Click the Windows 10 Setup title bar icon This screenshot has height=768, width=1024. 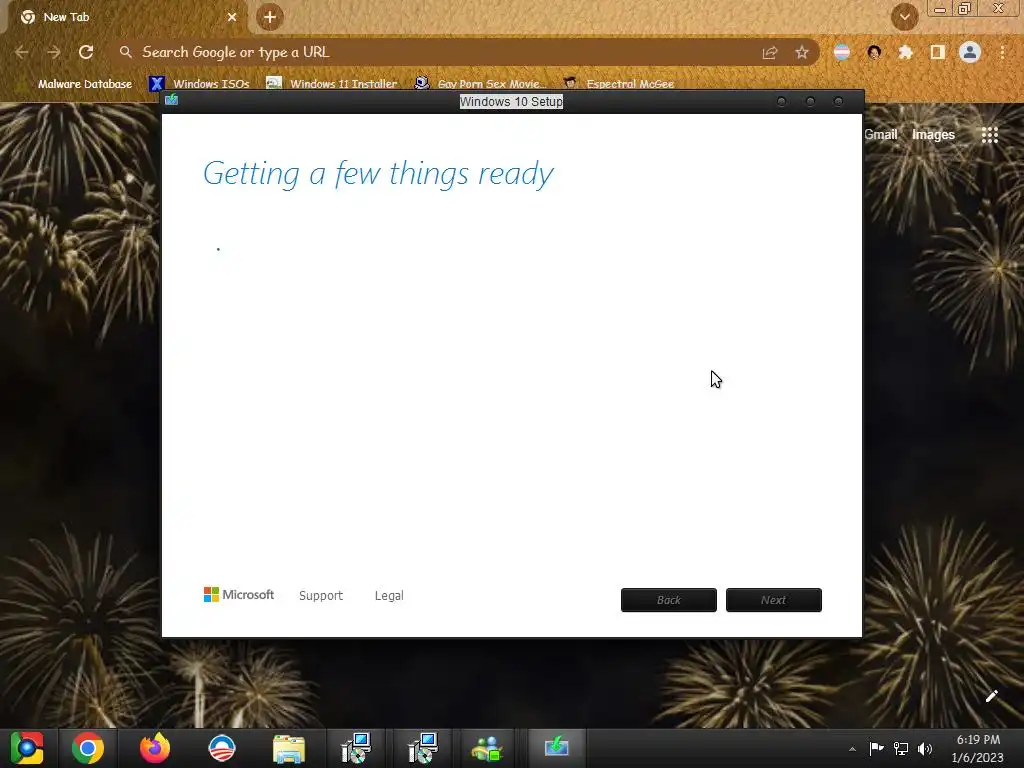click(x=172, y=100)
